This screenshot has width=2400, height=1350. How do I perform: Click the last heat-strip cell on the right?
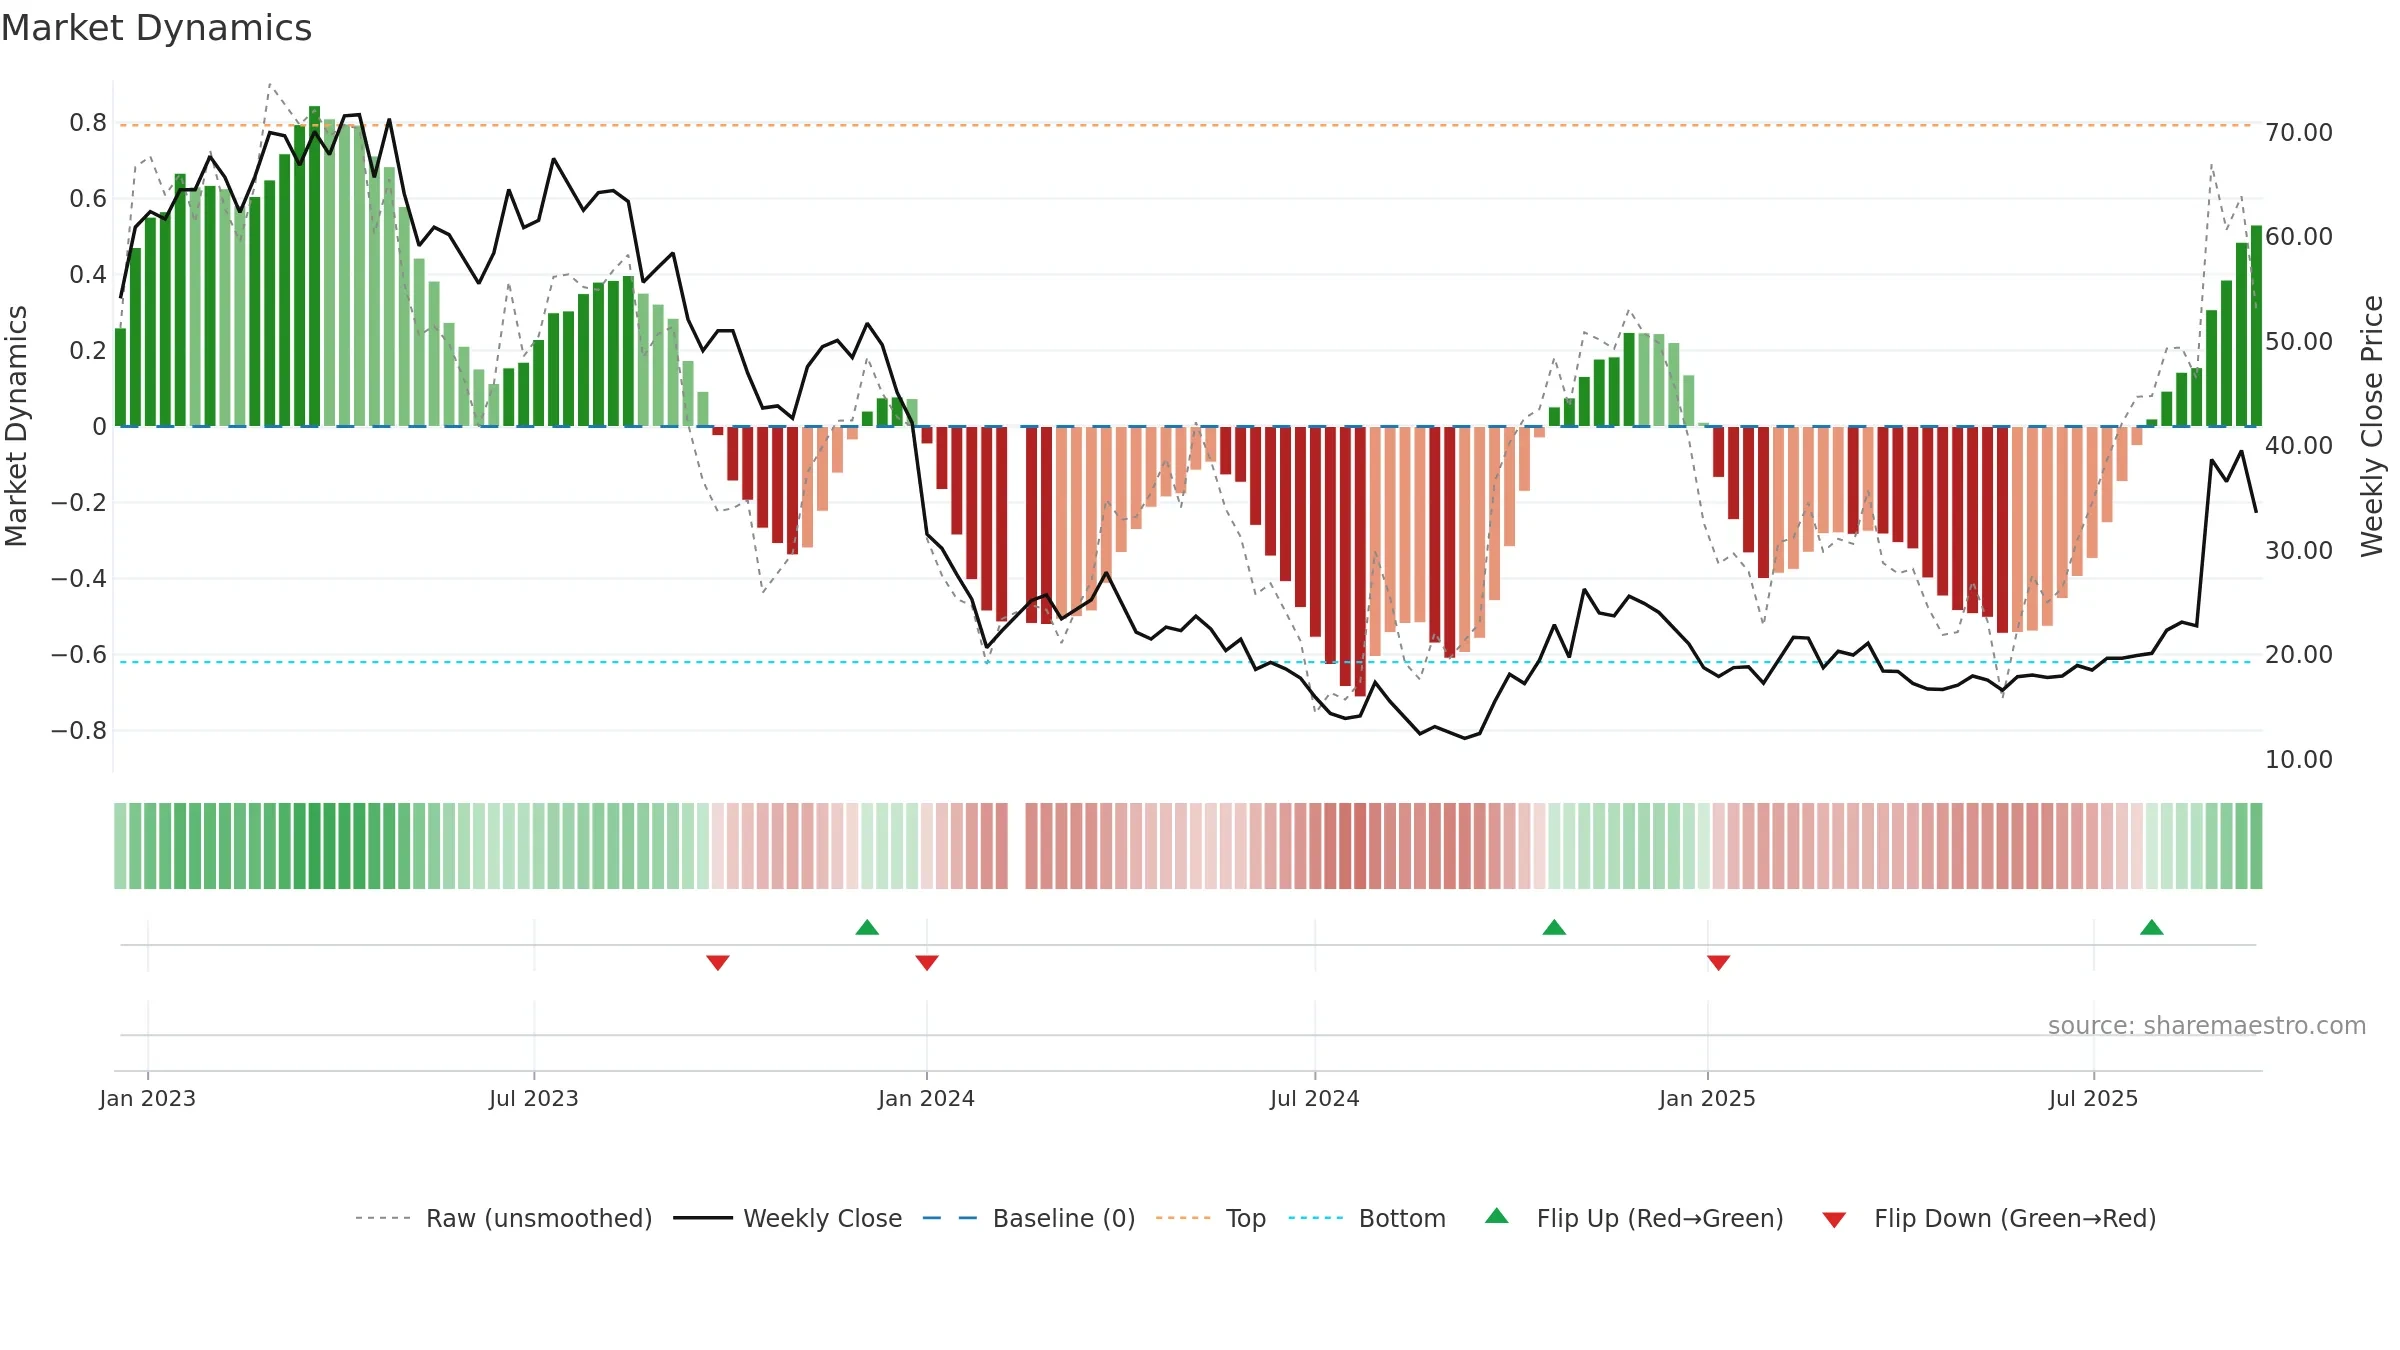click(2256, 846)
